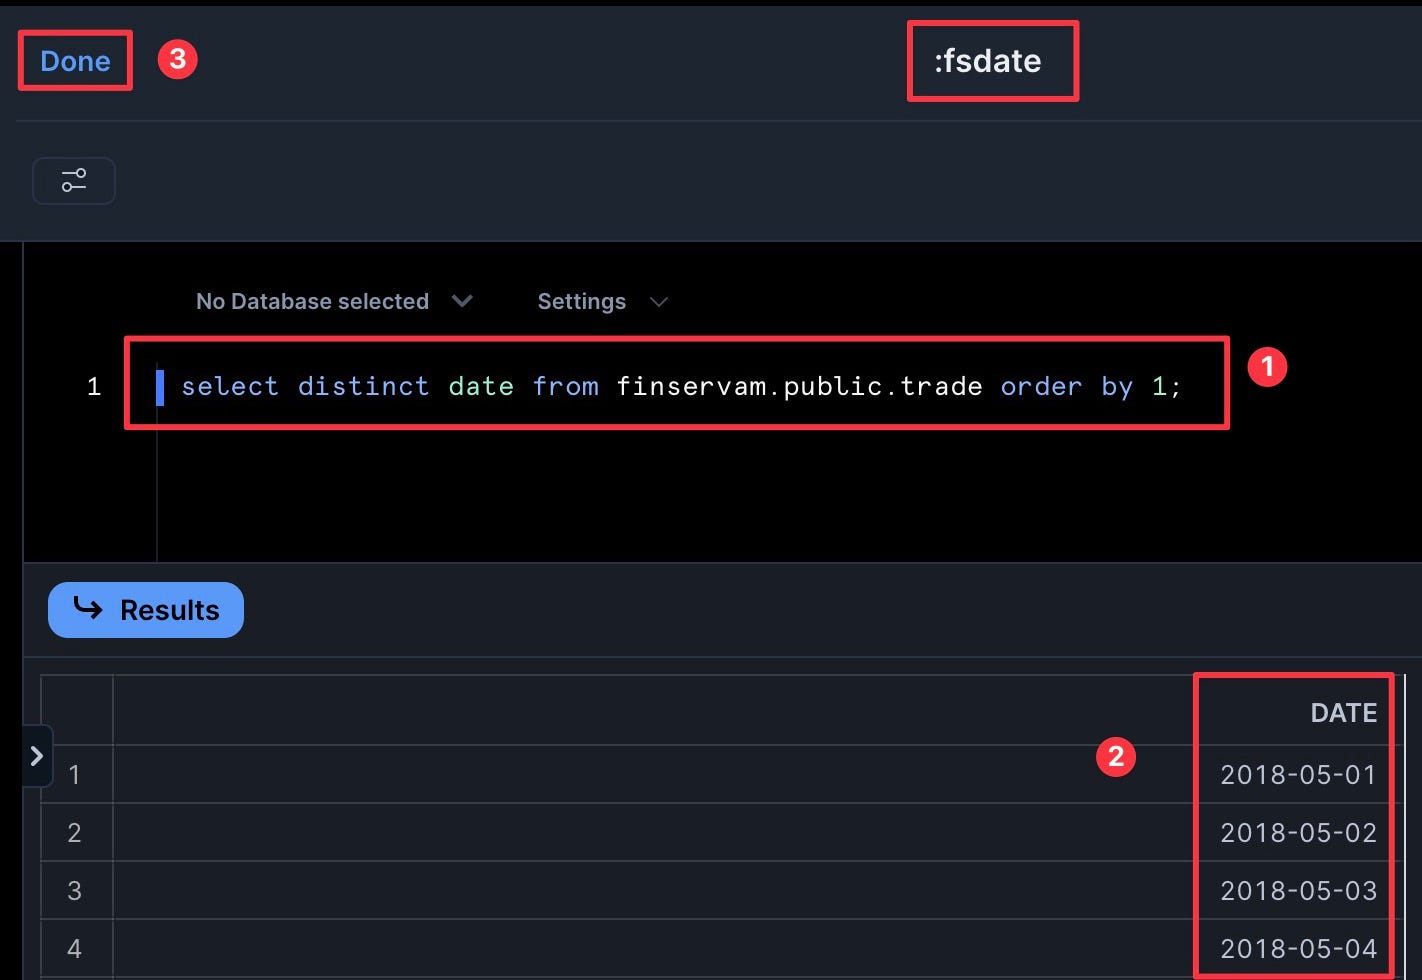
Task: Click the Done link
Action: tap(75, 61)
